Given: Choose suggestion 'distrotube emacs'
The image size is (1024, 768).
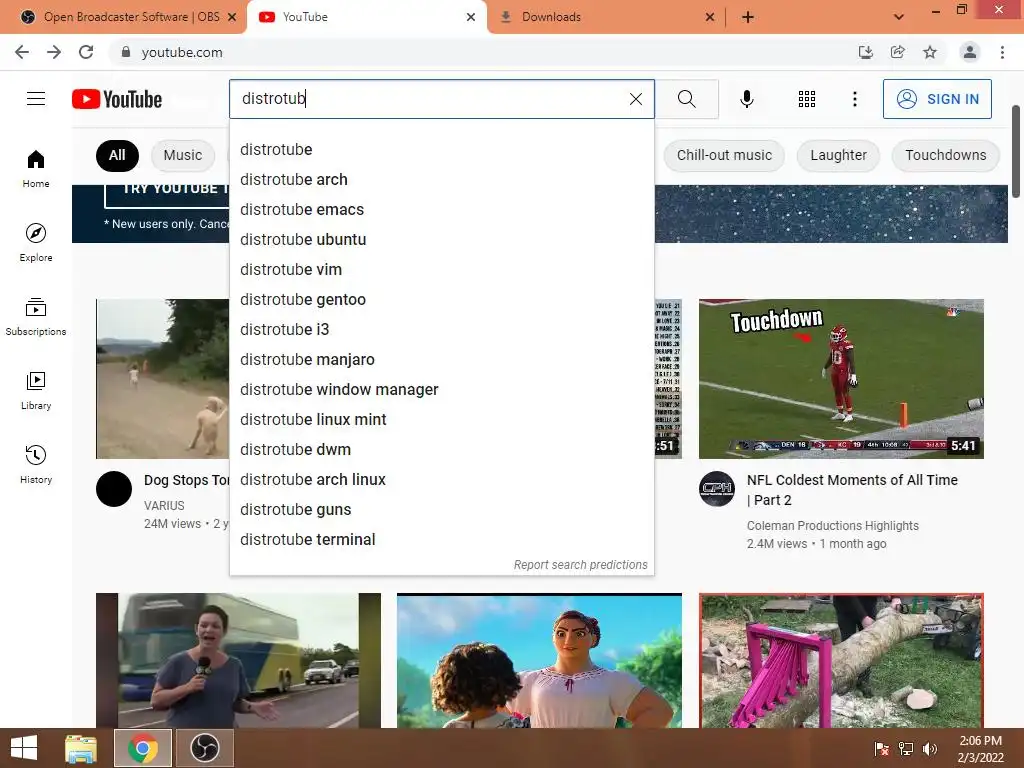Looking at the screenshot, I should click(441, 210).
